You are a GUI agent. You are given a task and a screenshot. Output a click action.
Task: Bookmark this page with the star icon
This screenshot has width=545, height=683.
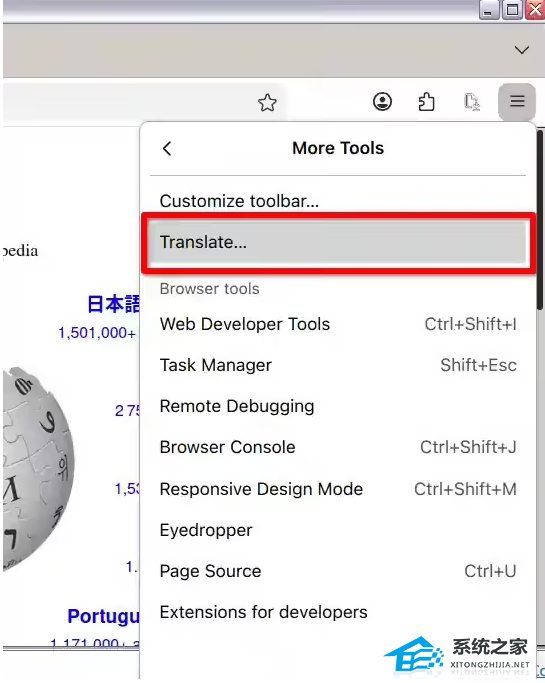coord(267,103)
